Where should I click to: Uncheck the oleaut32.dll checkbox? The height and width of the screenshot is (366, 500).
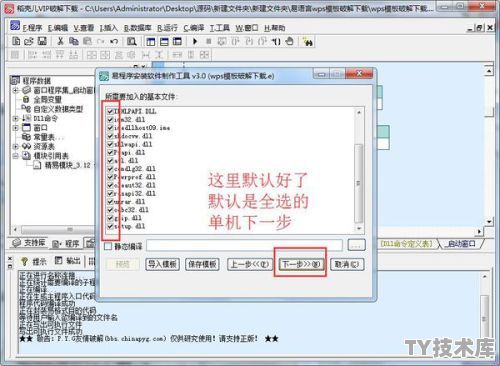click(x=110, y=185)
